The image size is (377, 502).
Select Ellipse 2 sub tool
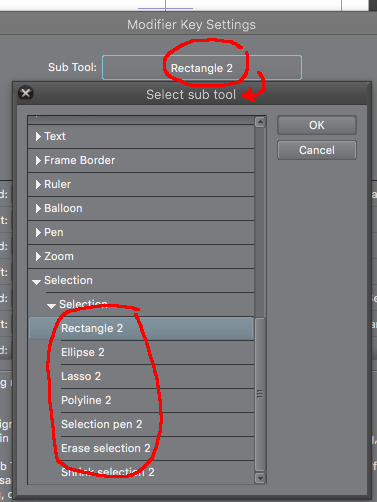tap(157, 352)
